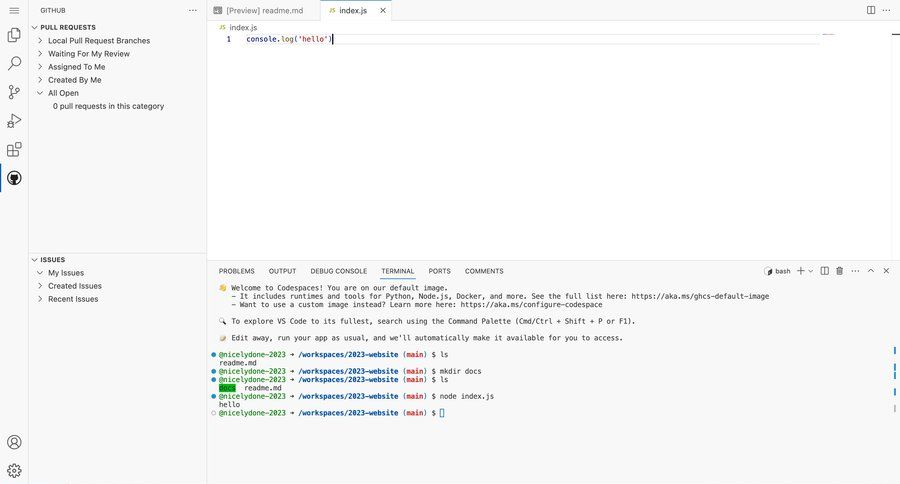Click the console.log code on line 1

289,39
